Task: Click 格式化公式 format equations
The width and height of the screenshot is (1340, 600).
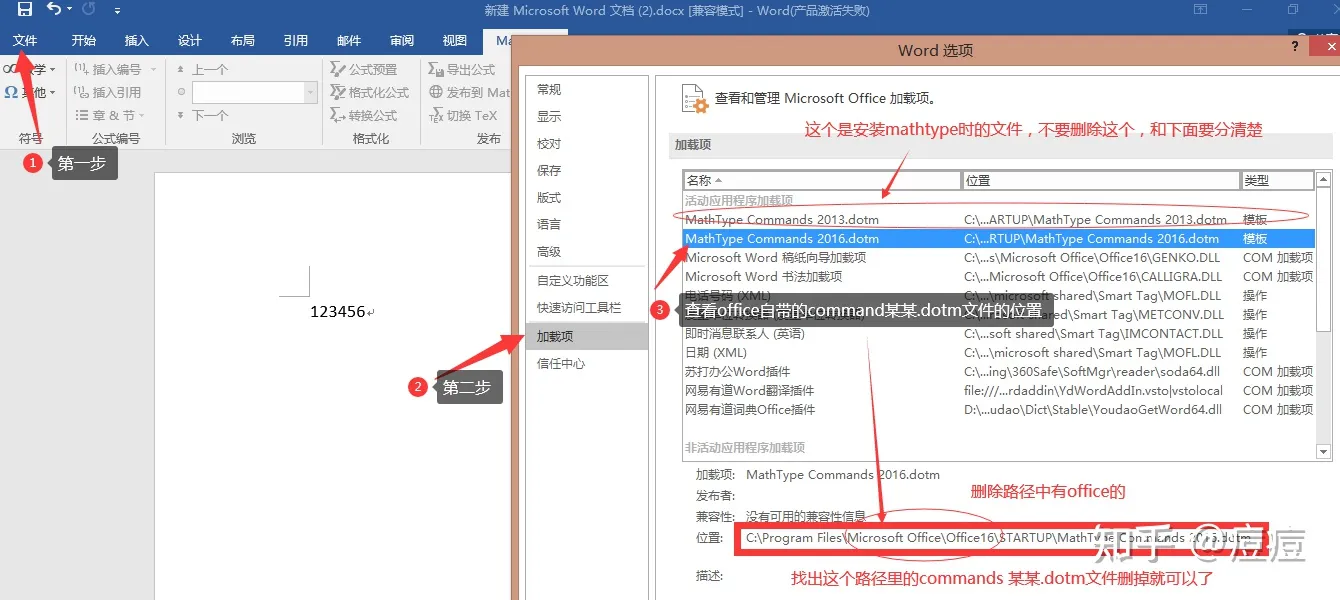Action: [370, 92]
